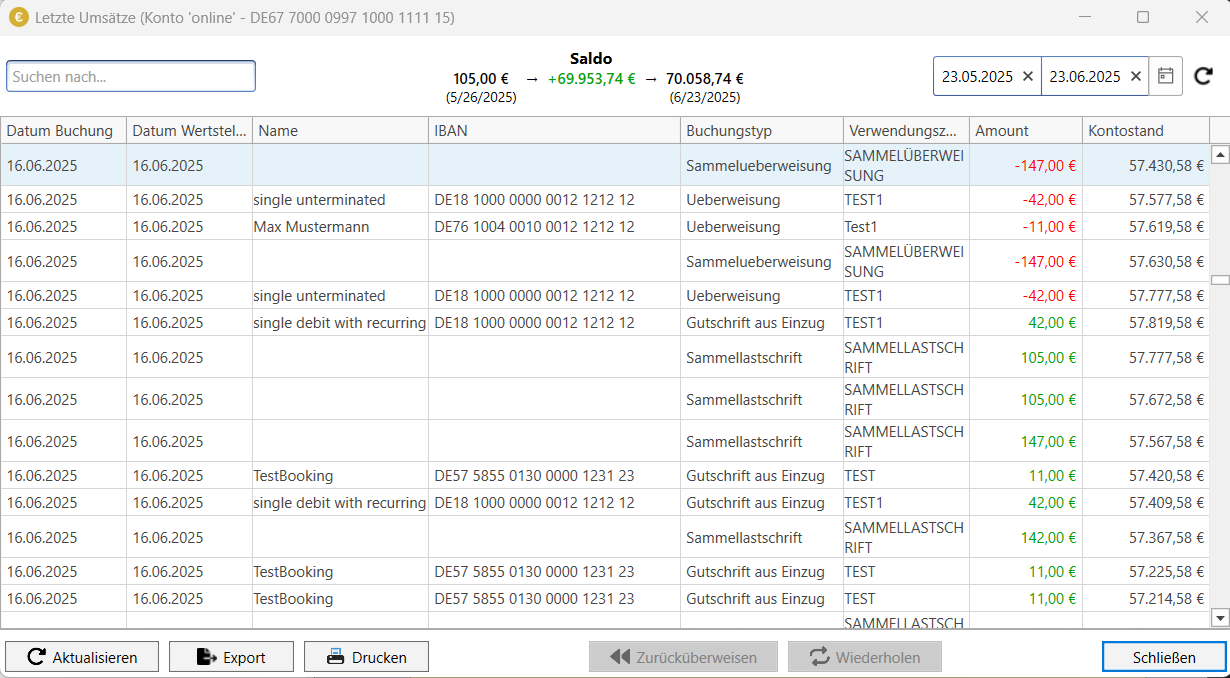This screenshot has height=678, width=1230.
Task: Click the scrollbar down arrow
Action: pyautogui.click(x=1220, y=618)
